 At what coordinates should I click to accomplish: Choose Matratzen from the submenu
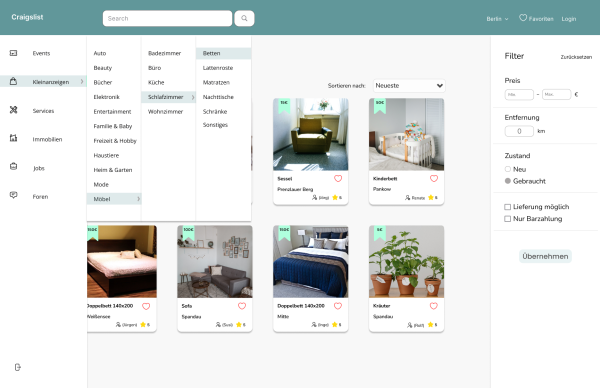click(x=216, y=83)
